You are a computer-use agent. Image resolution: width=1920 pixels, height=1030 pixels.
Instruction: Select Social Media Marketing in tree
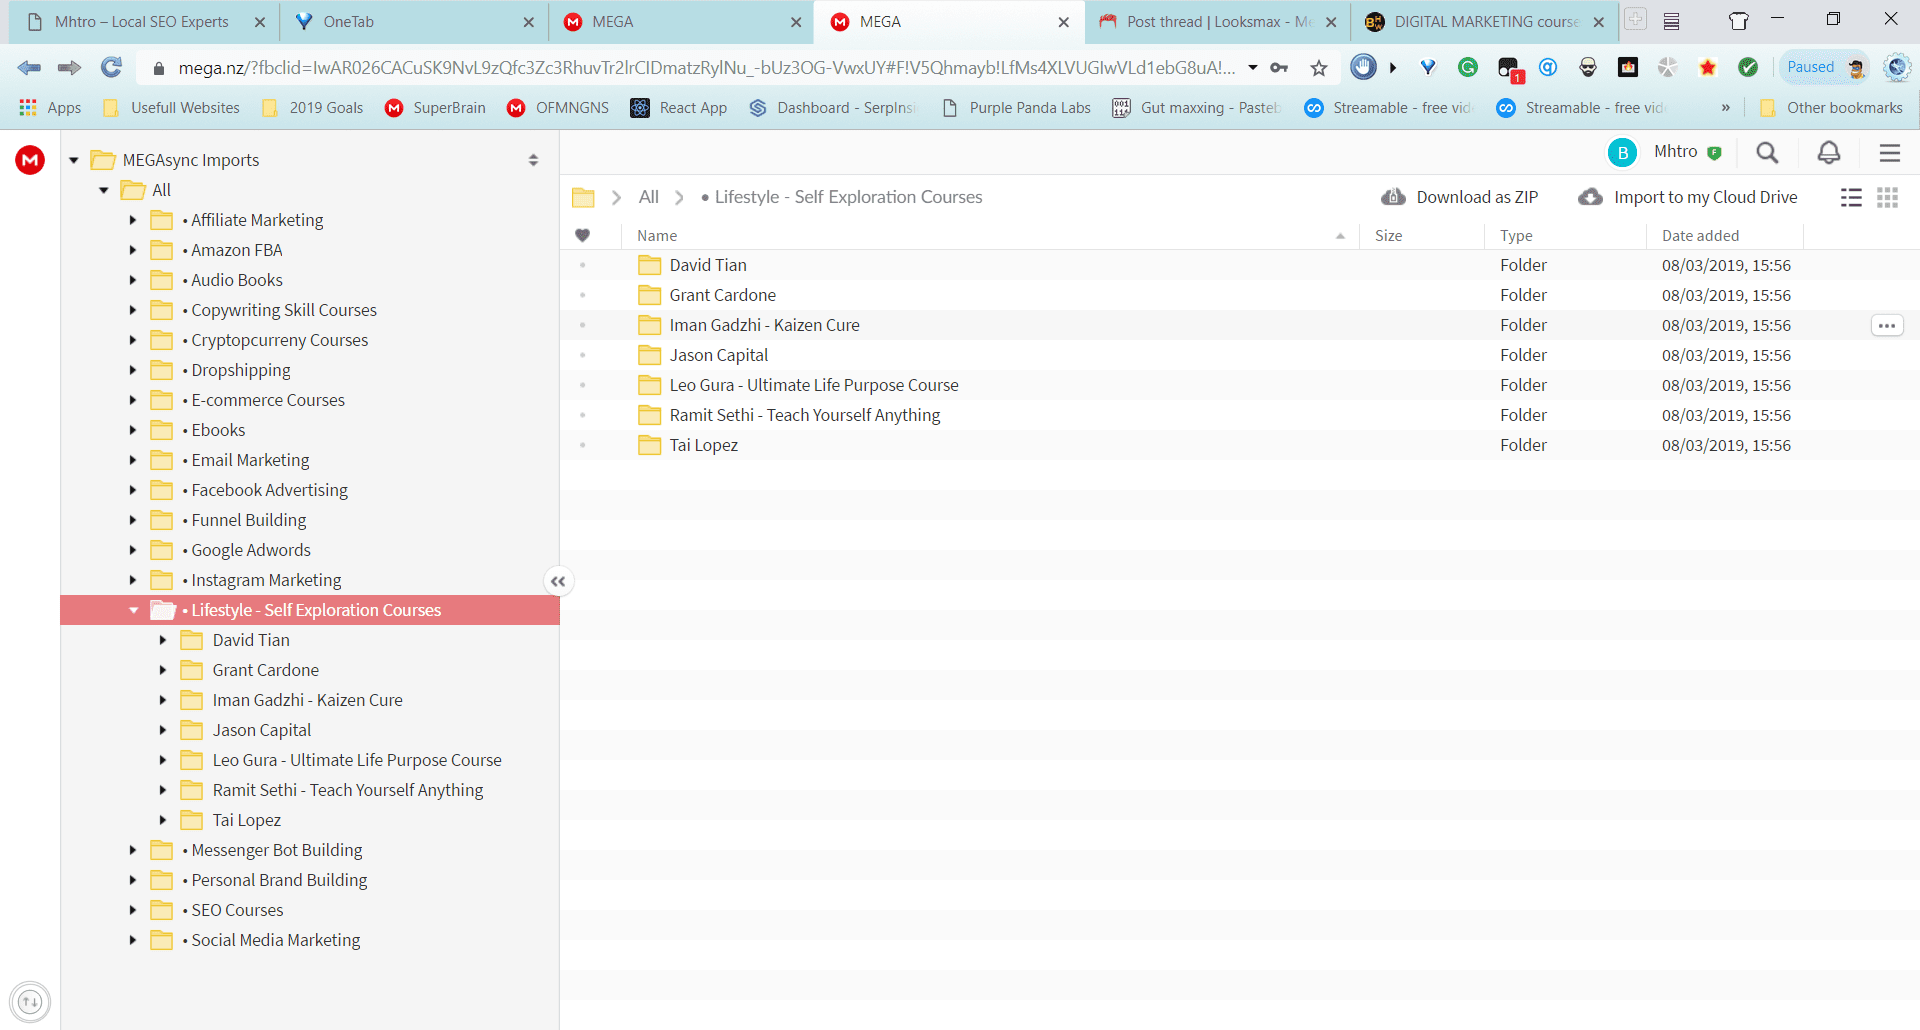tap(275, 940)
